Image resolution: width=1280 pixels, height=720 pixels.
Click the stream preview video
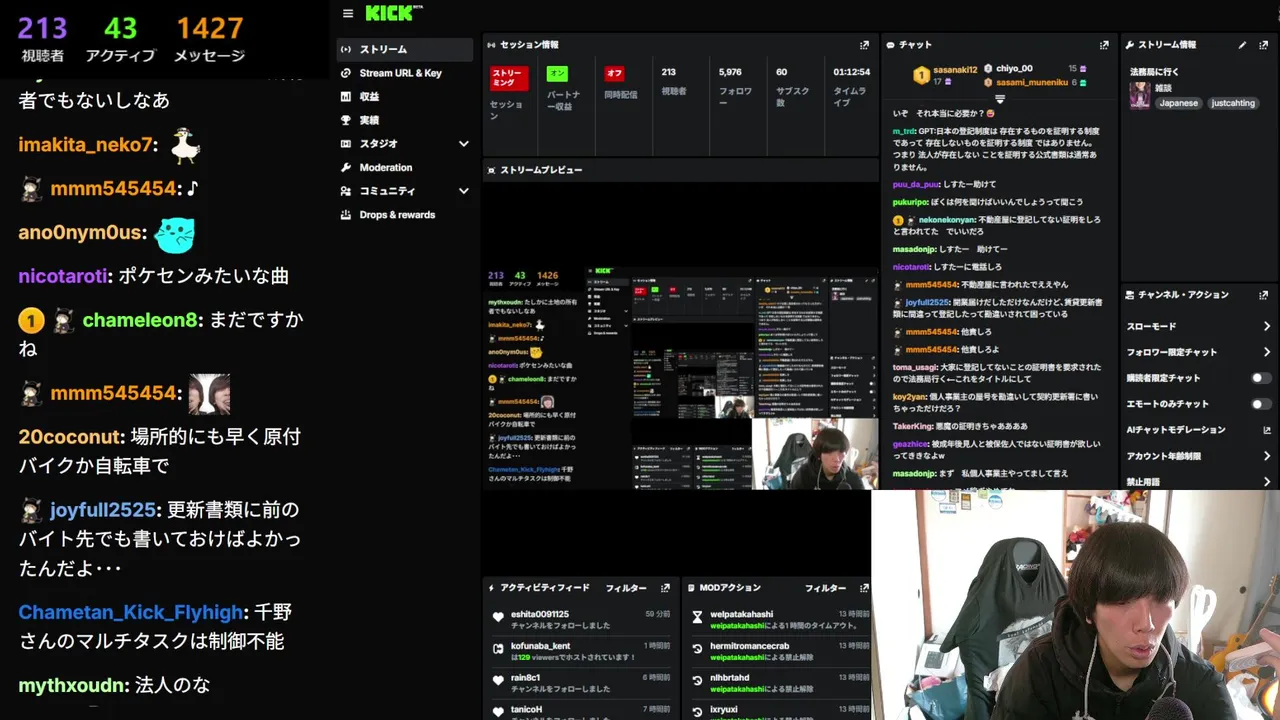pyautogui.click(x=680, y=378)
